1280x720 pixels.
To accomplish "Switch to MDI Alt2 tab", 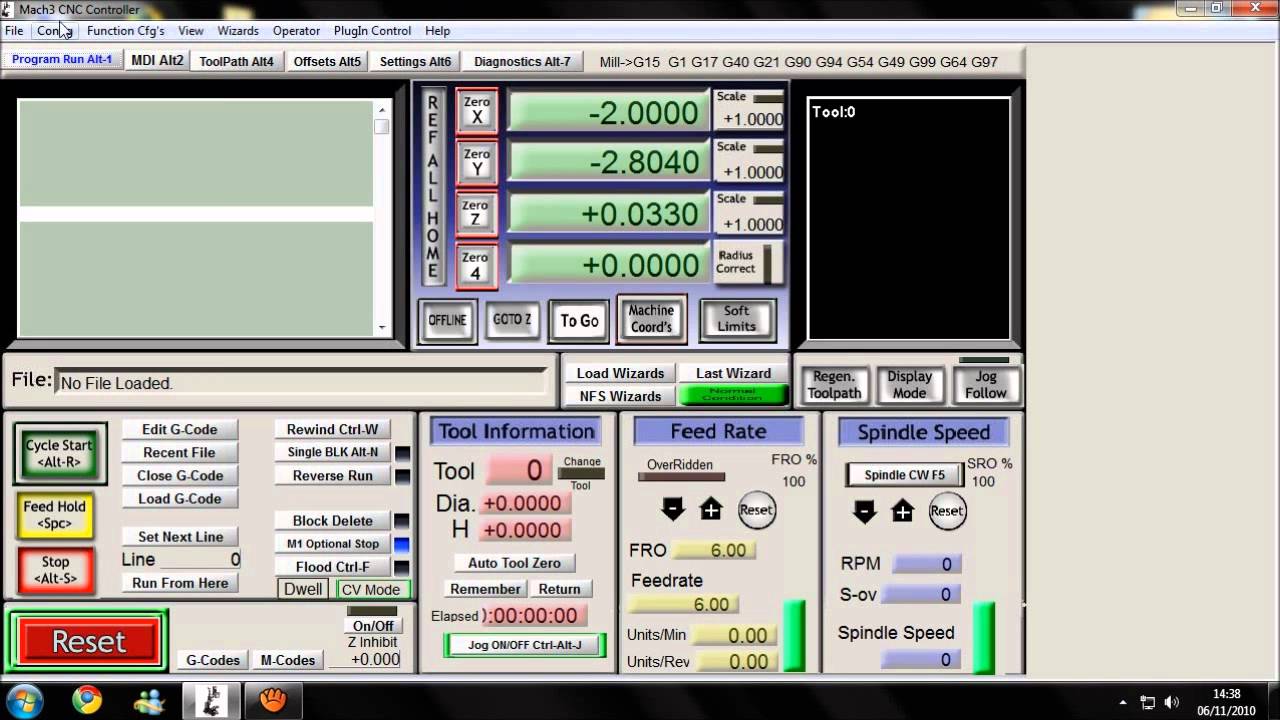I will (158, 60).
